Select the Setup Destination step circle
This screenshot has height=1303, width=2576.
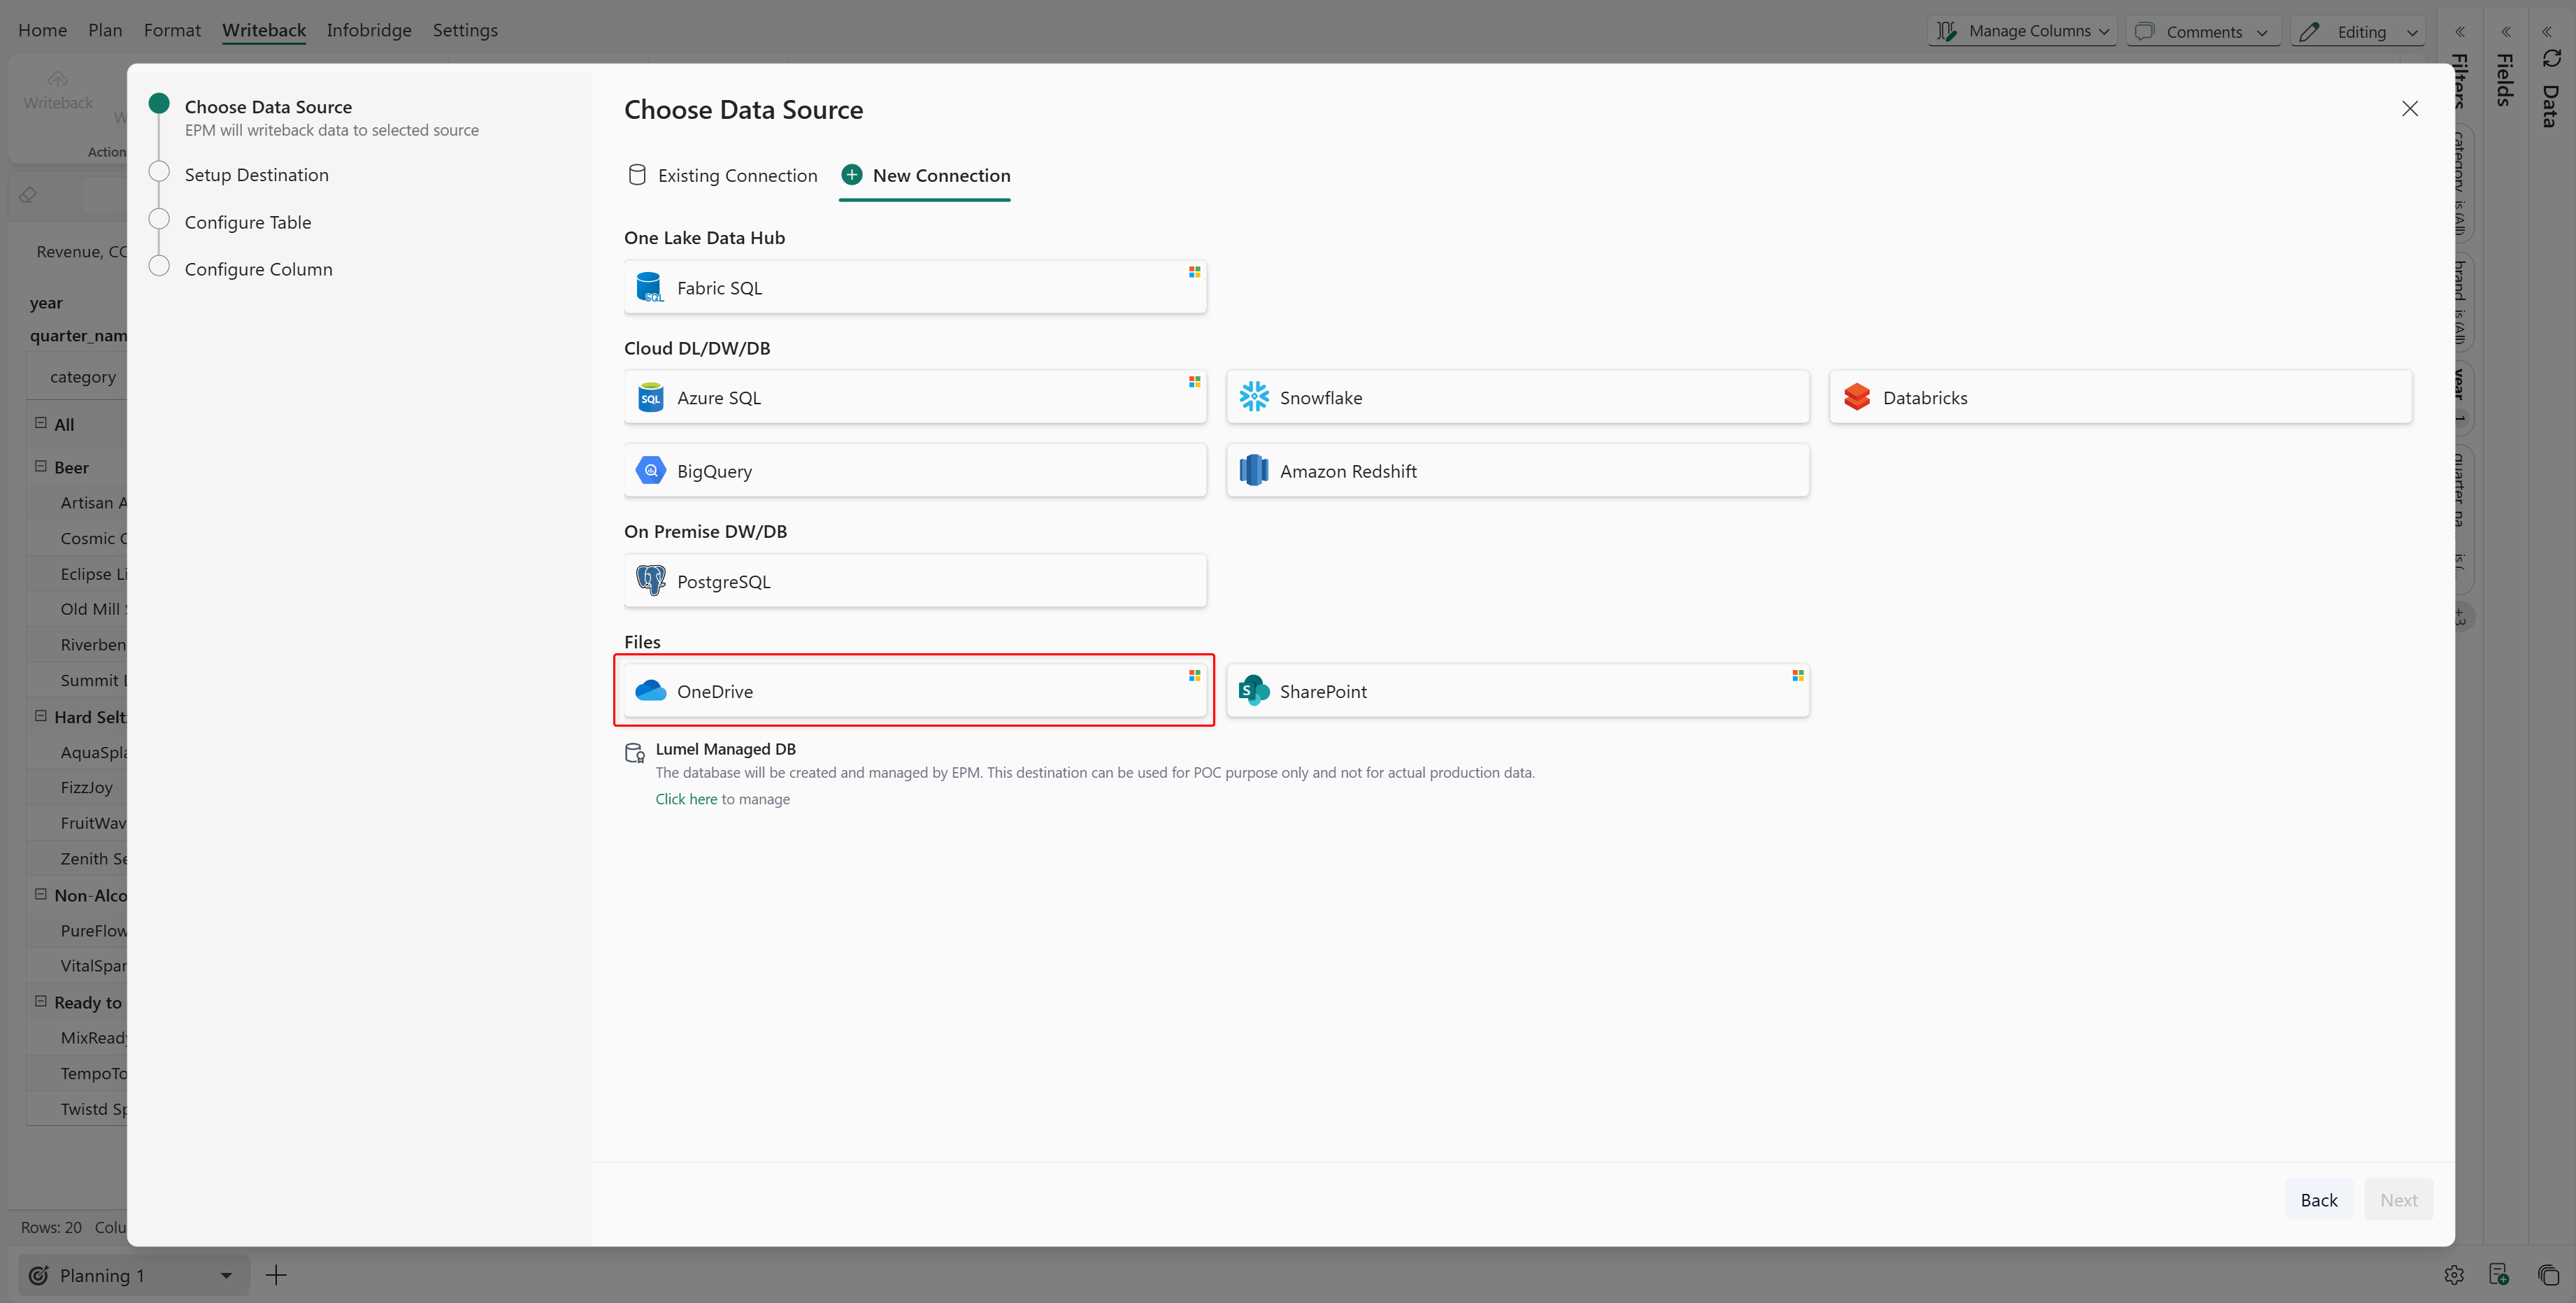(159, 172)
